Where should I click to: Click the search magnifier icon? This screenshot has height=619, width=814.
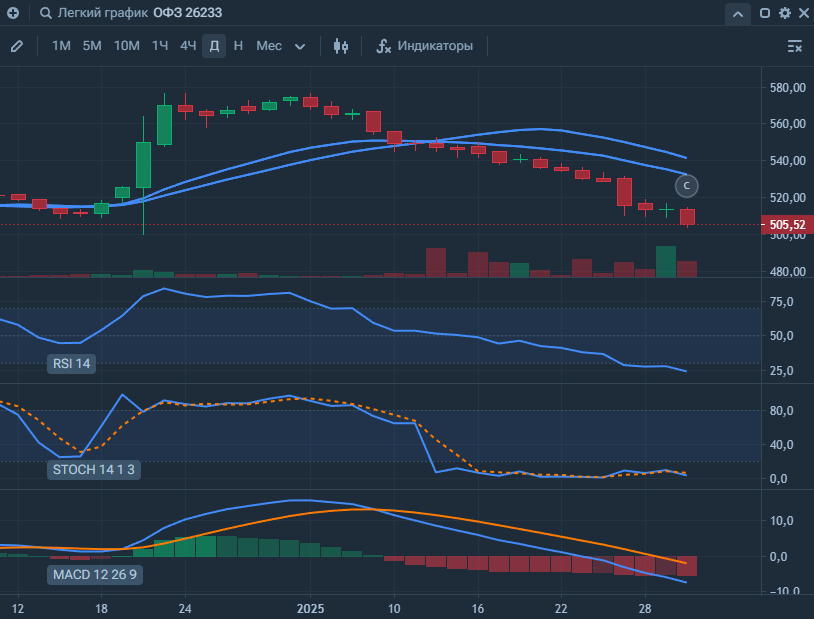click(46, 14)
